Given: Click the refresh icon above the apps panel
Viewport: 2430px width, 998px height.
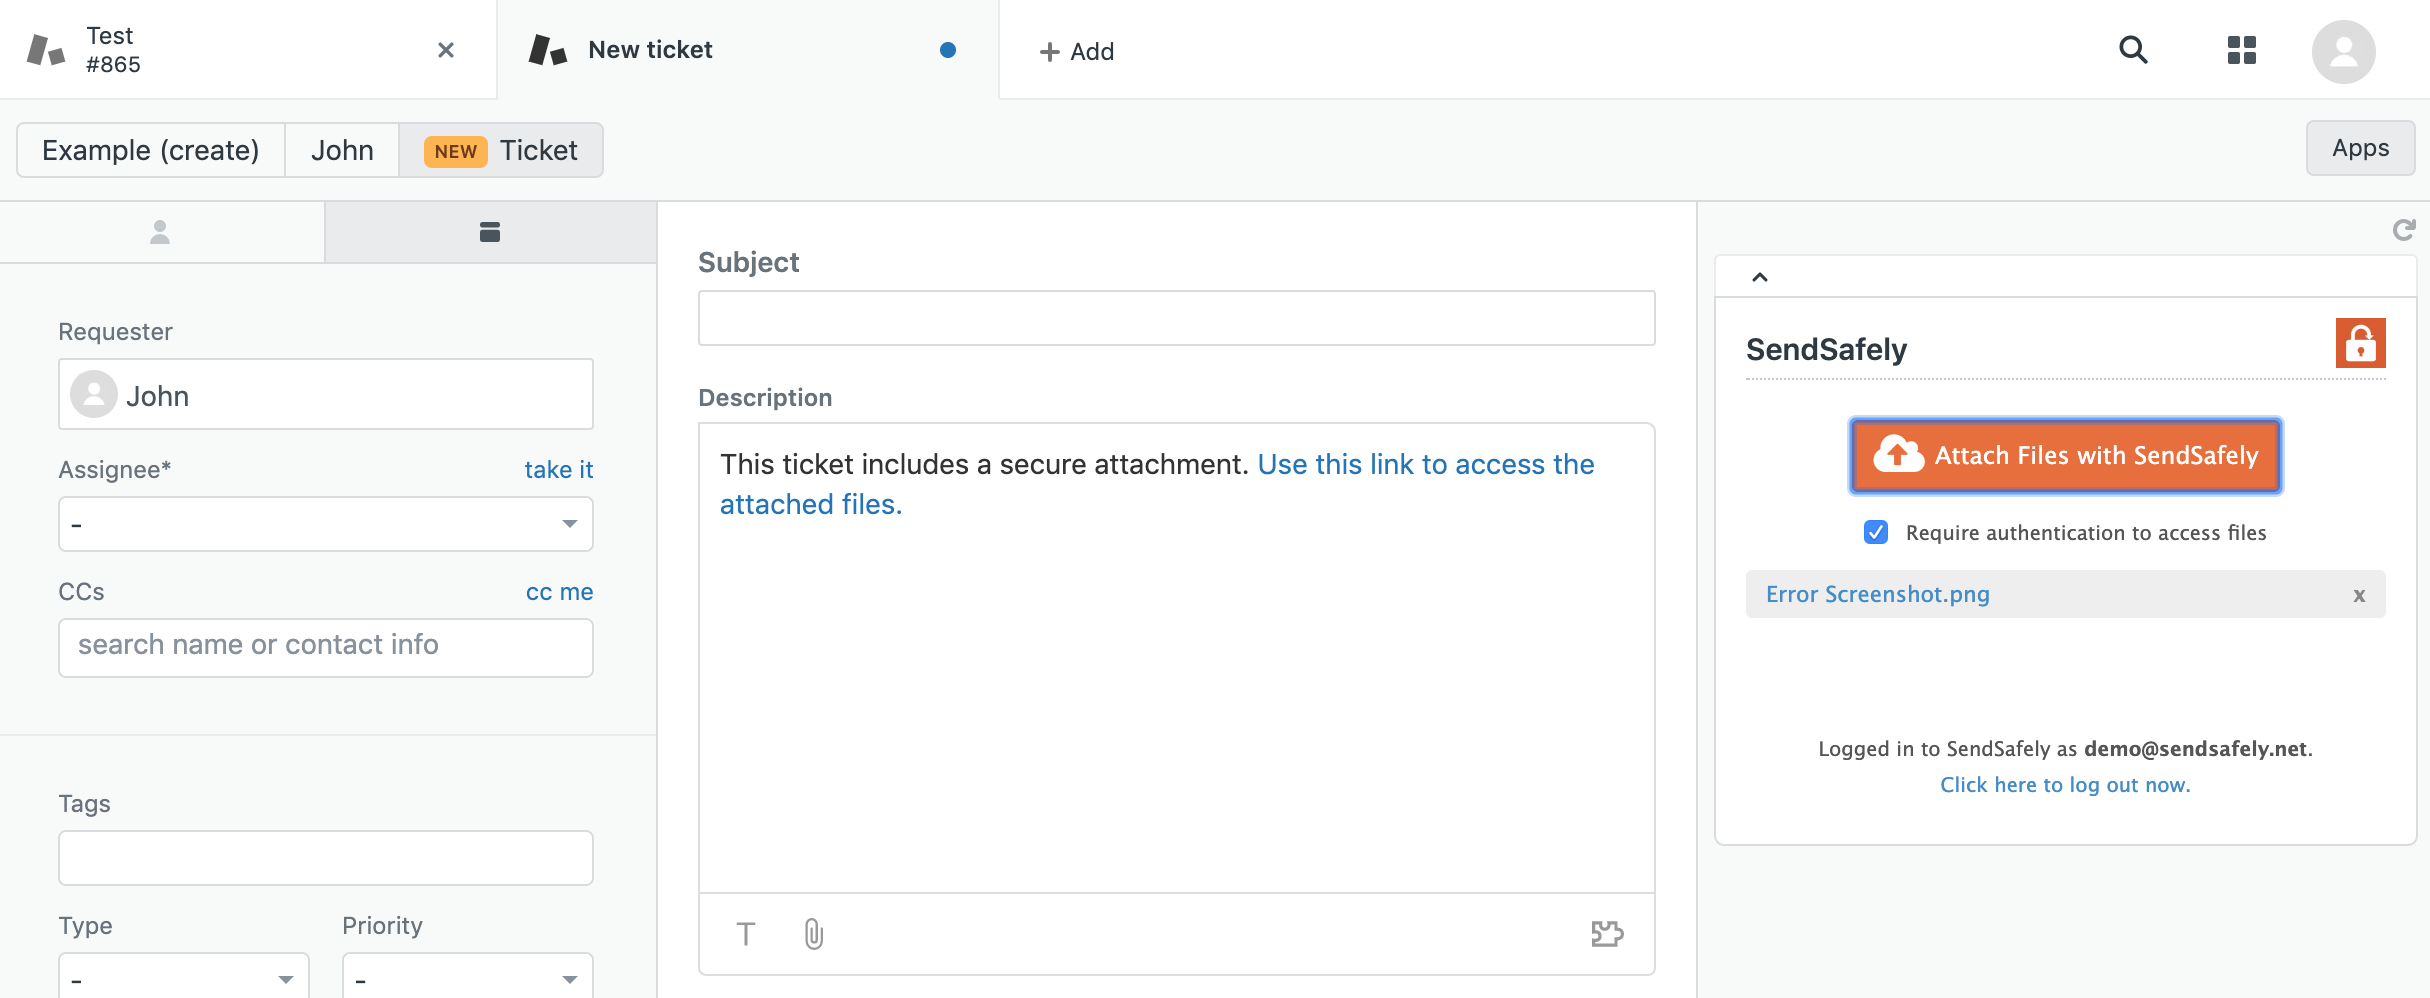Looking at the screenshot, I should click(x=2404, y=230).
